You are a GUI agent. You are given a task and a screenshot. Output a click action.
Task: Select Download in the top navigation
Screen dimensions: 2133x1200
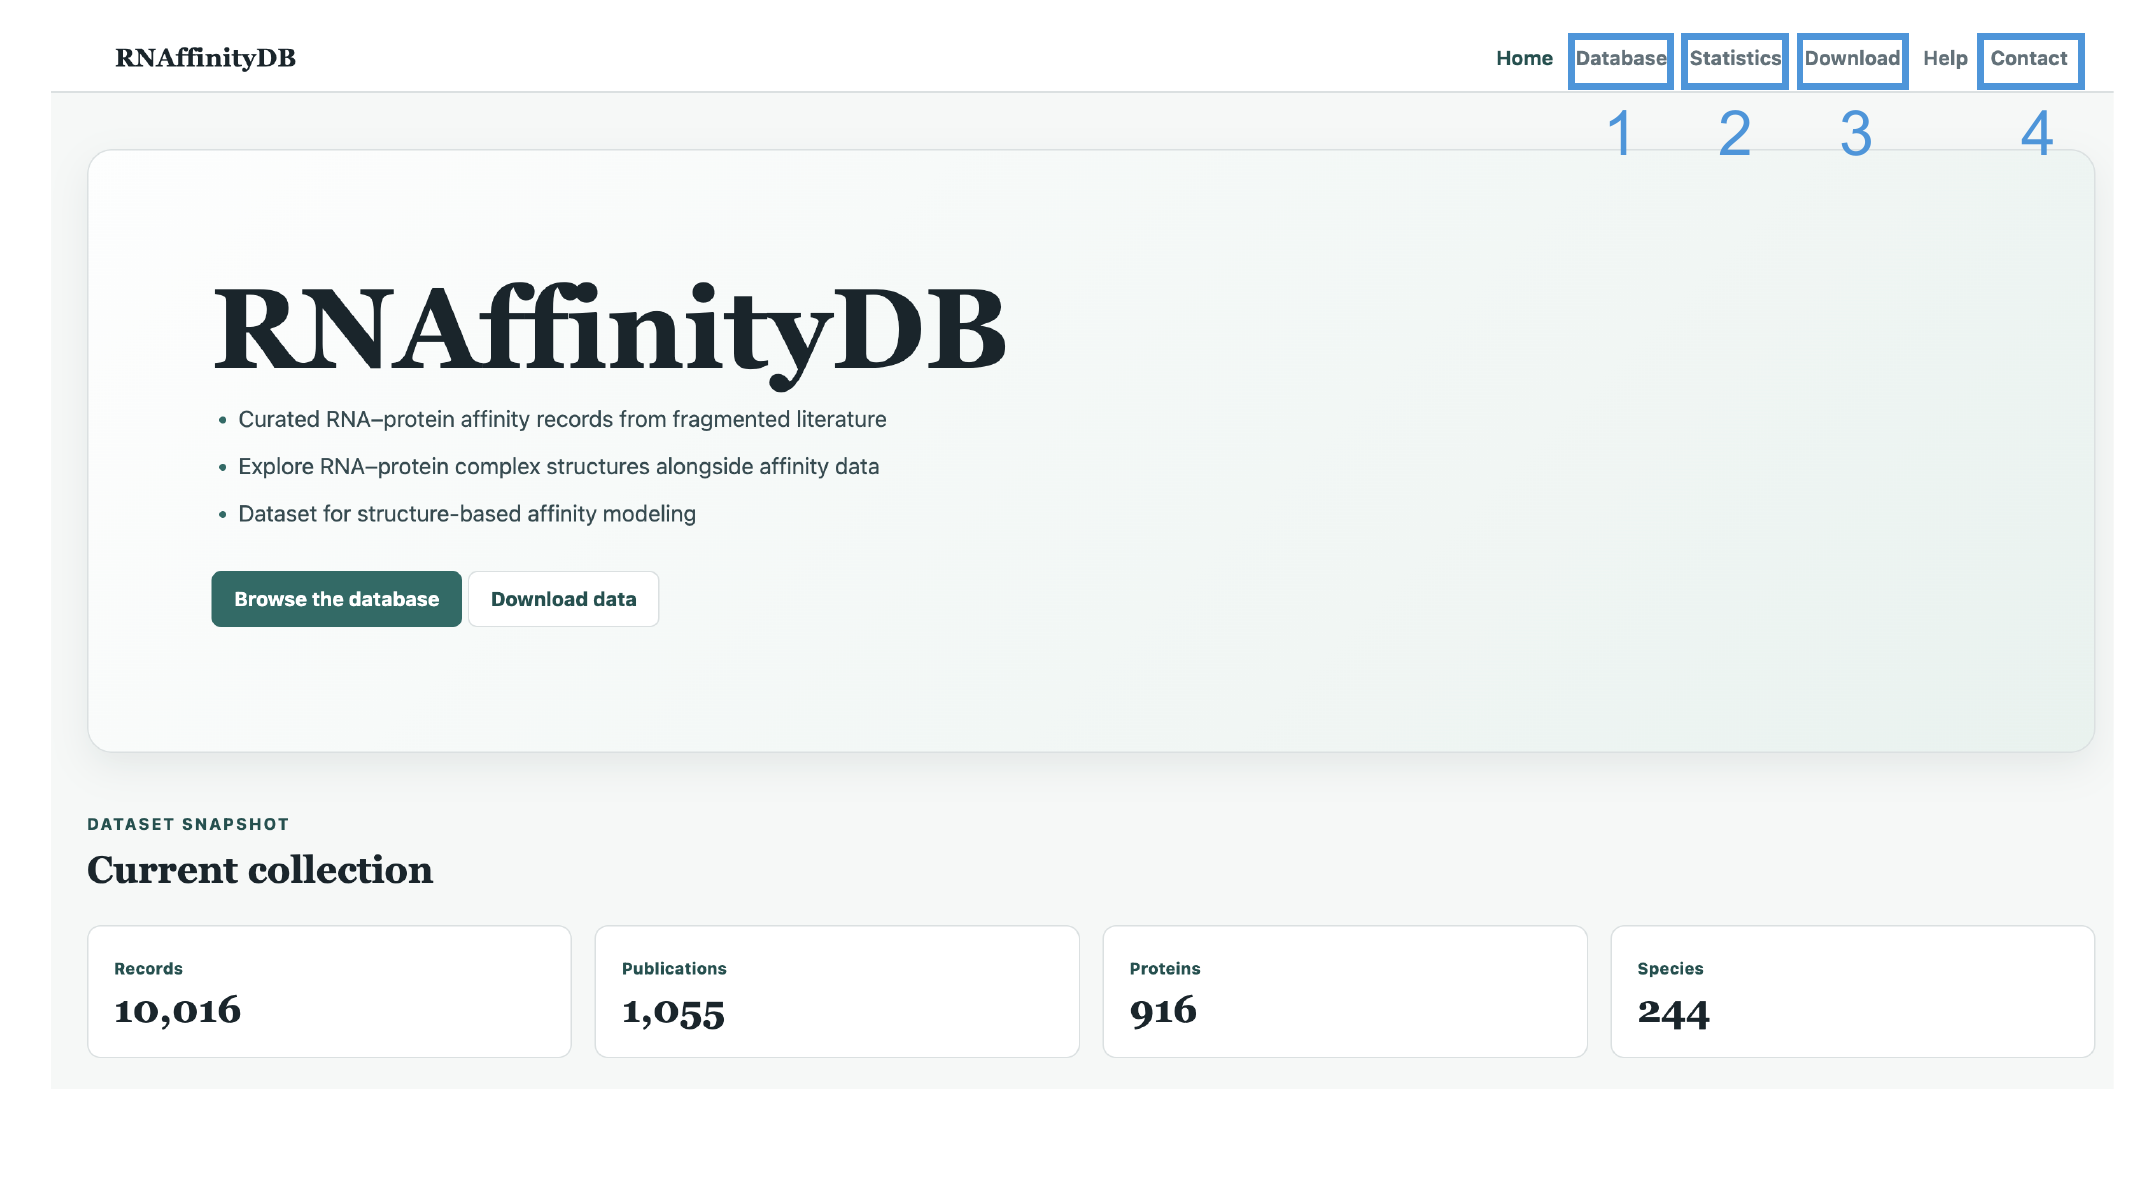tap(1852, 58)
